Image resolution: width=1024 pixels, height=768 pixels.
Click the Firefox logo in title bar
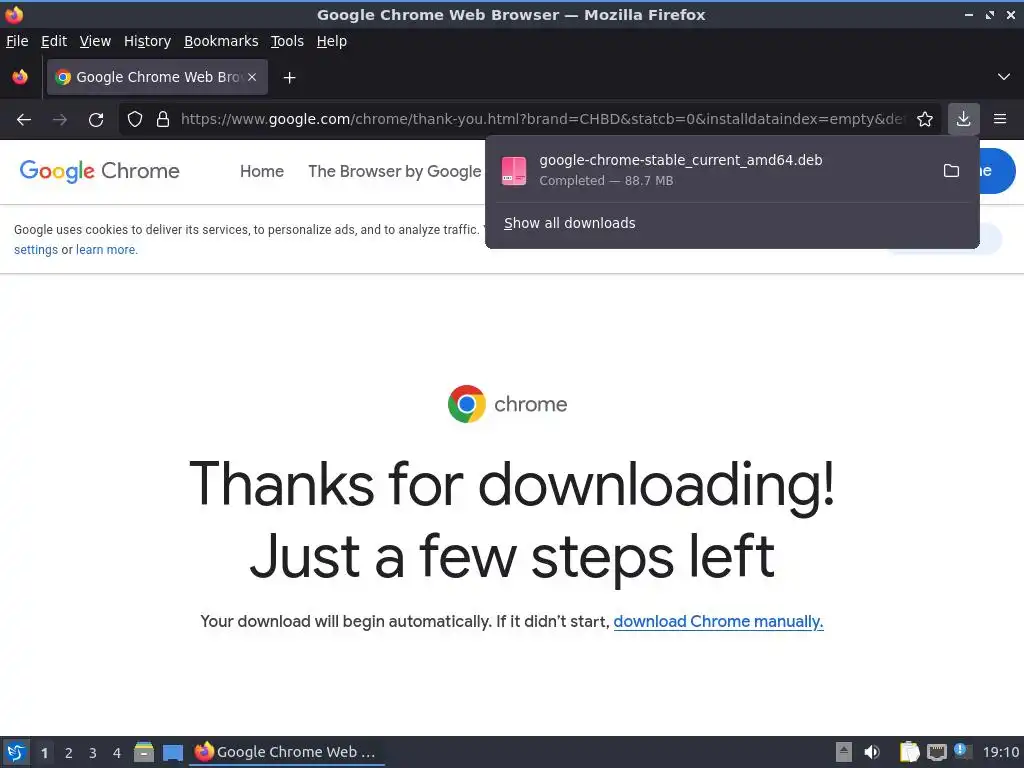(14, 14)
